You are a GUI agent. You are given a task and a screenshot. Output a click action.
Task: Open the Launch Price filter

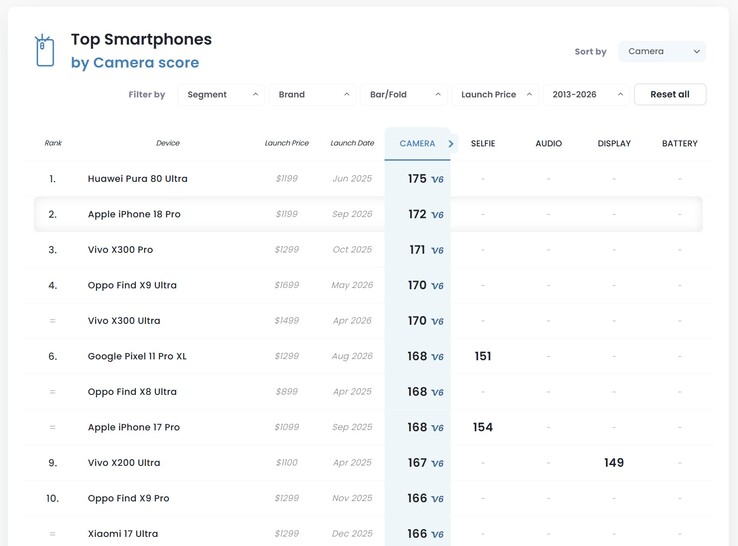click(495, 95)
